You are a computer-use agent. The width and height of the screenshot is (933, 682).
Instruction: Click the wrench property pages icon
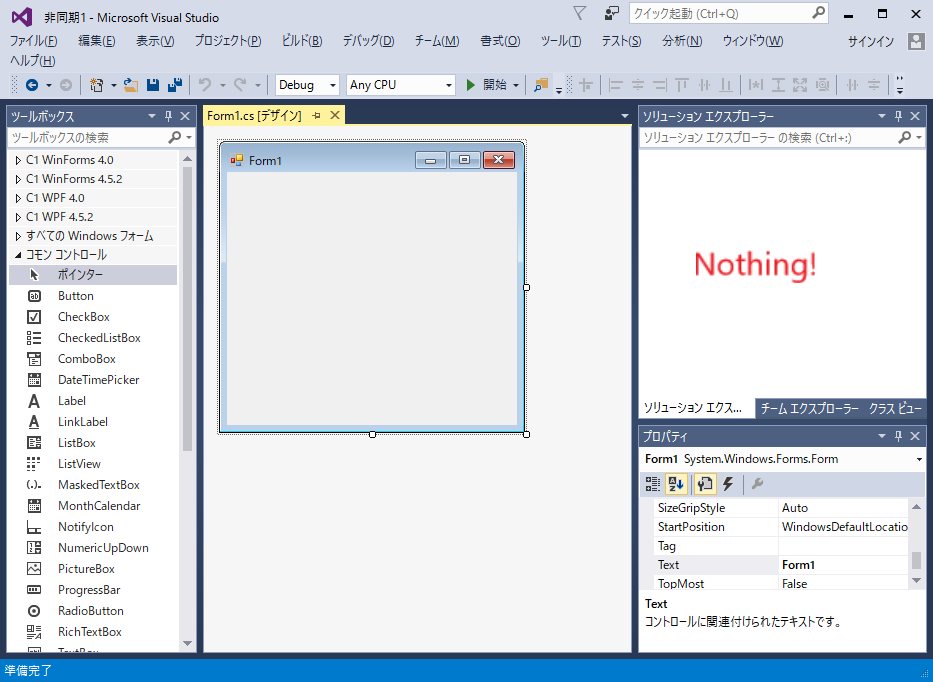tap(757, 484)
